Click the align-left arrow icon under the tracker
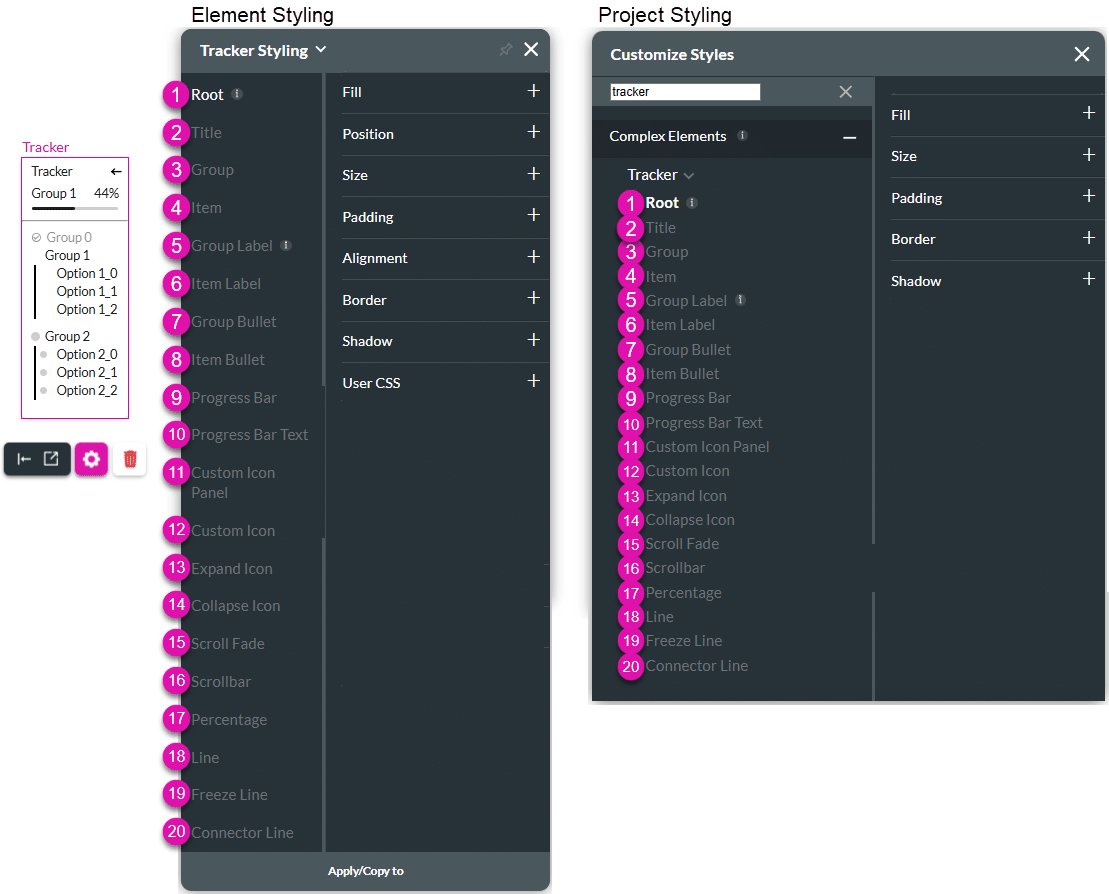 coord(25,459)
